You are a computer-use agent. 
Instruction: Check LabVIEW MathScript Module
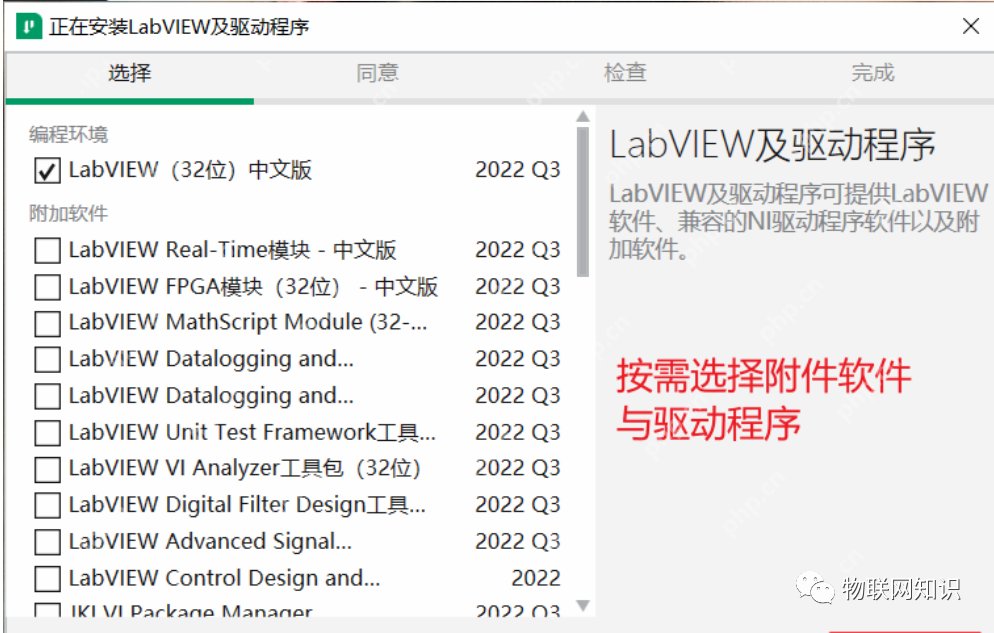[x=47, y=322]
